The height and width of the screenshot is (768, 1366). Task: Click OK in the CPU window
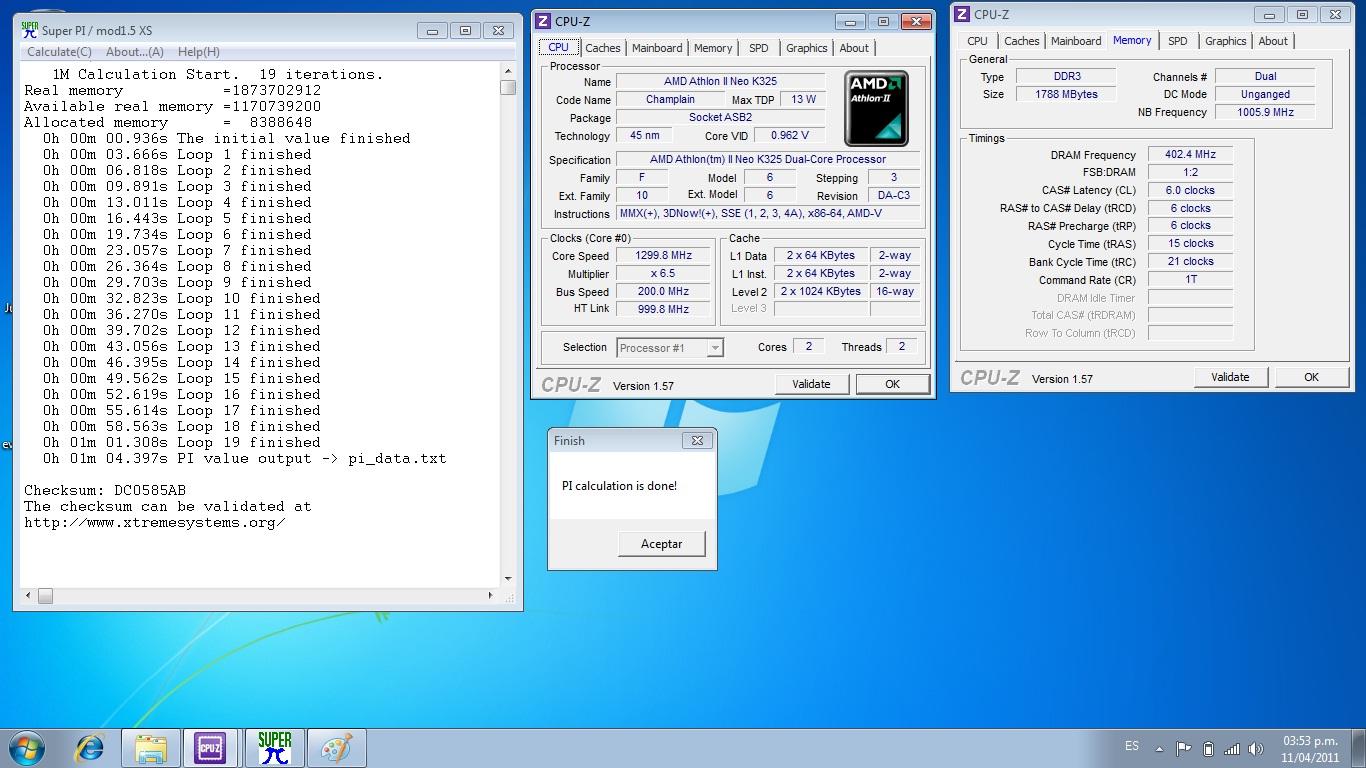[892, 384]
